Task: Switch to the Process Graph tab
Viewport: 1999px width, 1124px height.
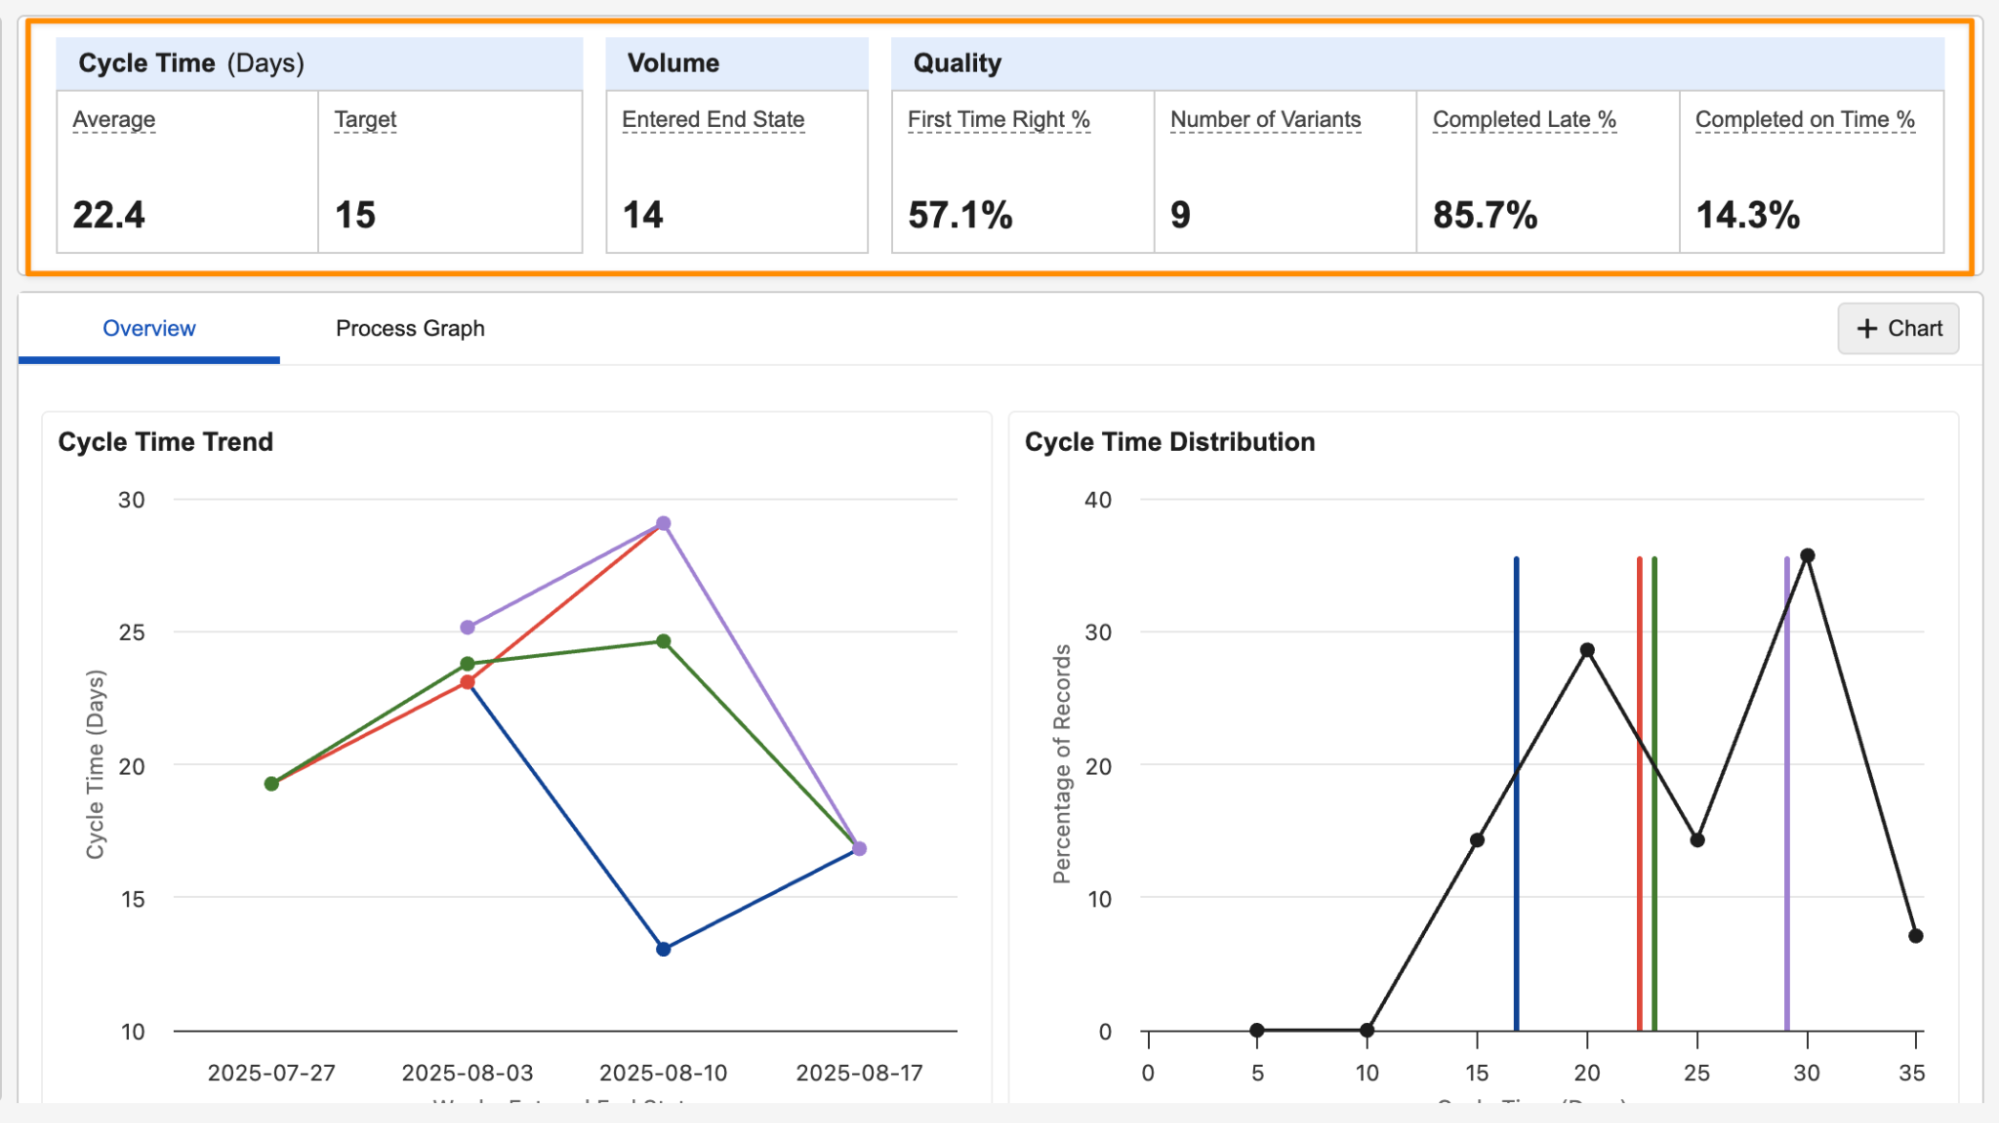Action: tap(410, 328)
